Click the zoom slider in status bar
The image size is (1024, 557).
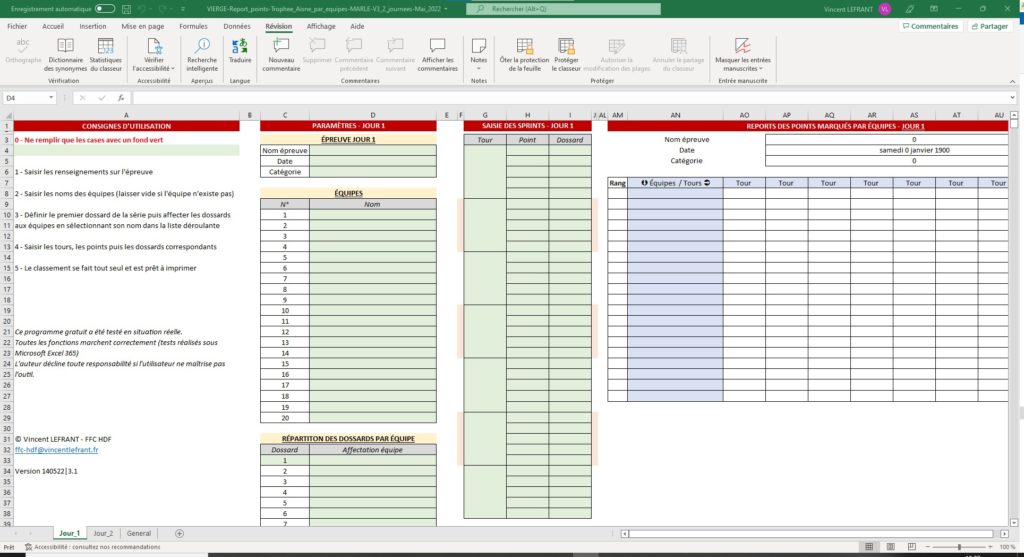pyautogui.click(x=958, y=547)
